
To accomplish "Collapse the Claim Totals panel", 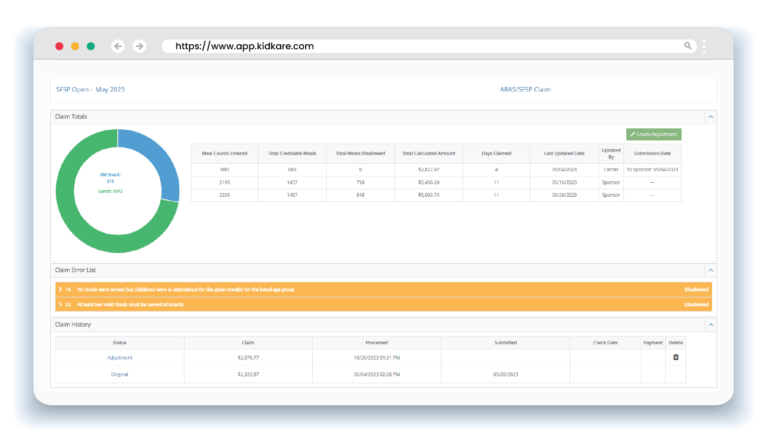I will (x=710, y=117).
